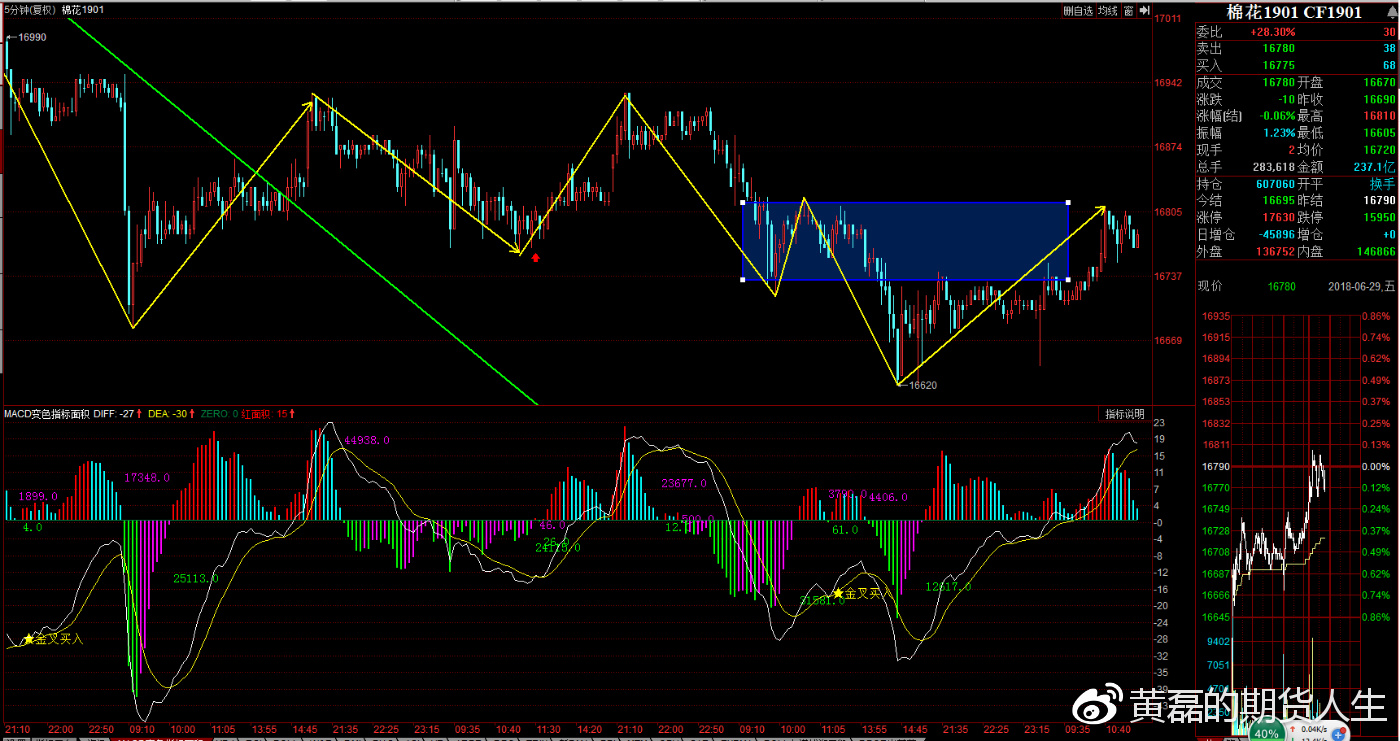1400x741 pixels.
Task: Click the 窗 window button
Action: click(1128, 10)
